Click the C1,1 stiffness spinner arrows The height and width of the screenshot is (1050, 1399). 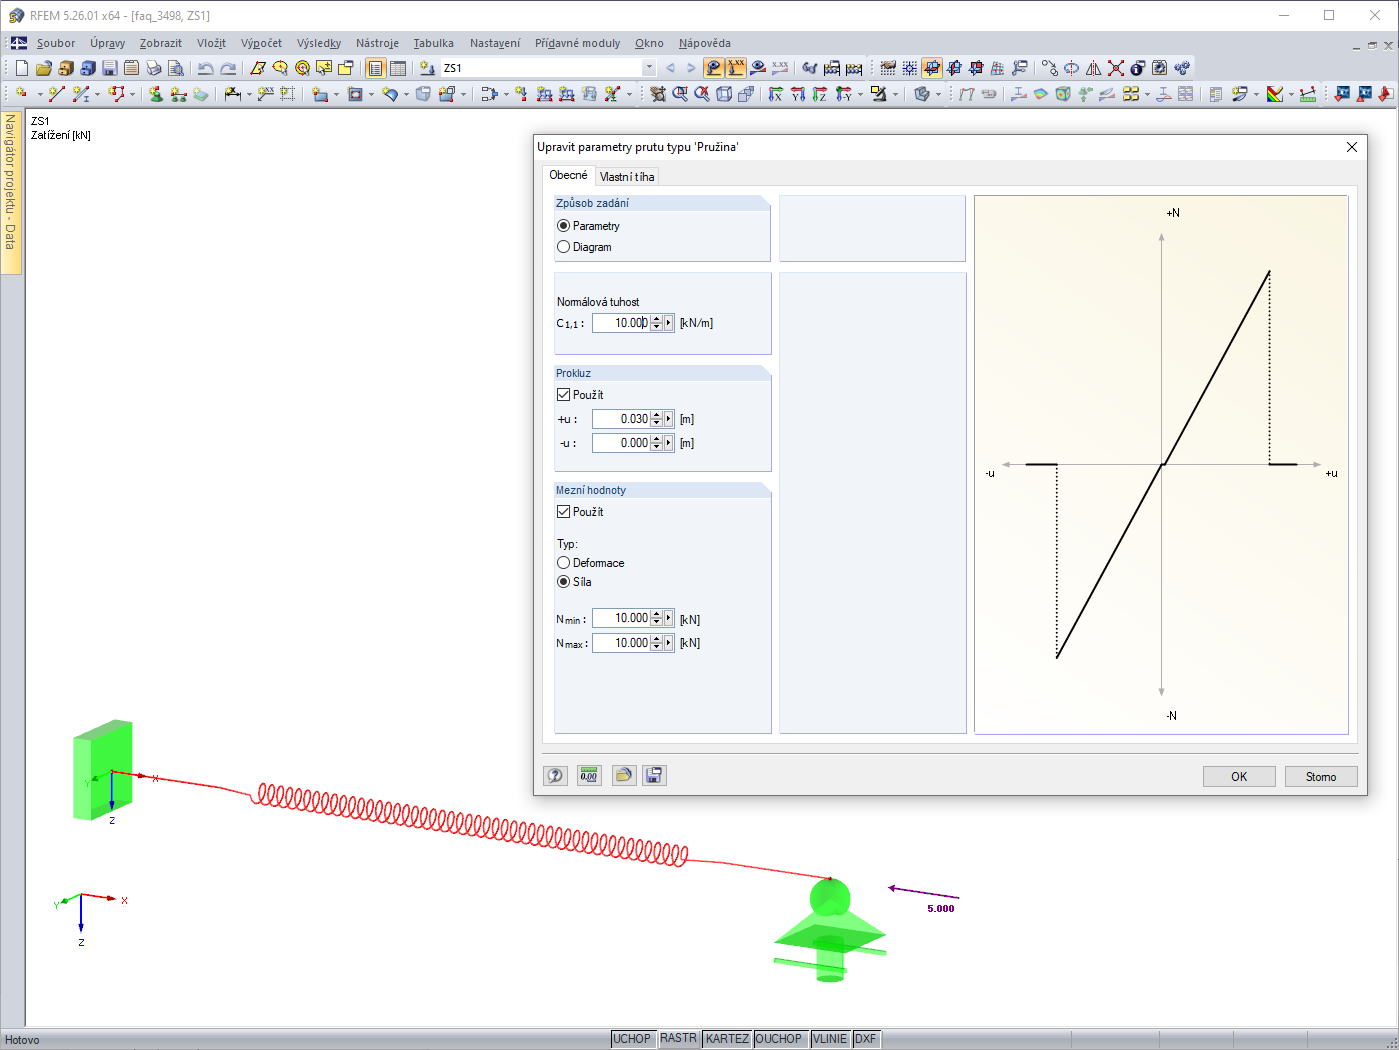tap(657, 323)
